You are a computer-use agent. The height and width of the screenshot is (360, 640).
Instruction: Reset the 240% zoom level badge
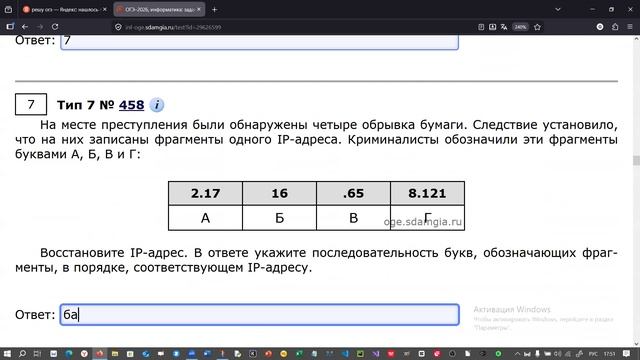[520, 27]
